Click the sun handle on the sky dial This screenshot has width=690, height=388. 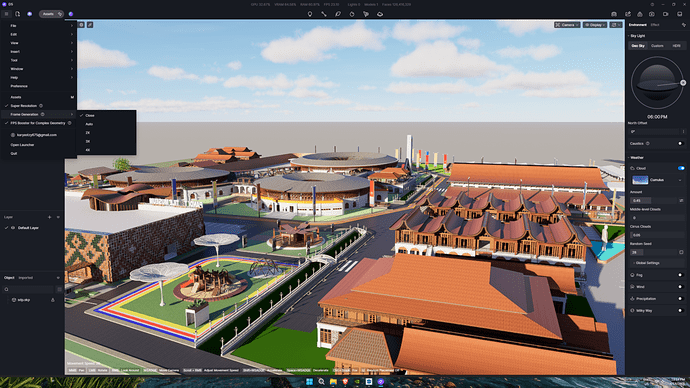(x=683, y=83)
